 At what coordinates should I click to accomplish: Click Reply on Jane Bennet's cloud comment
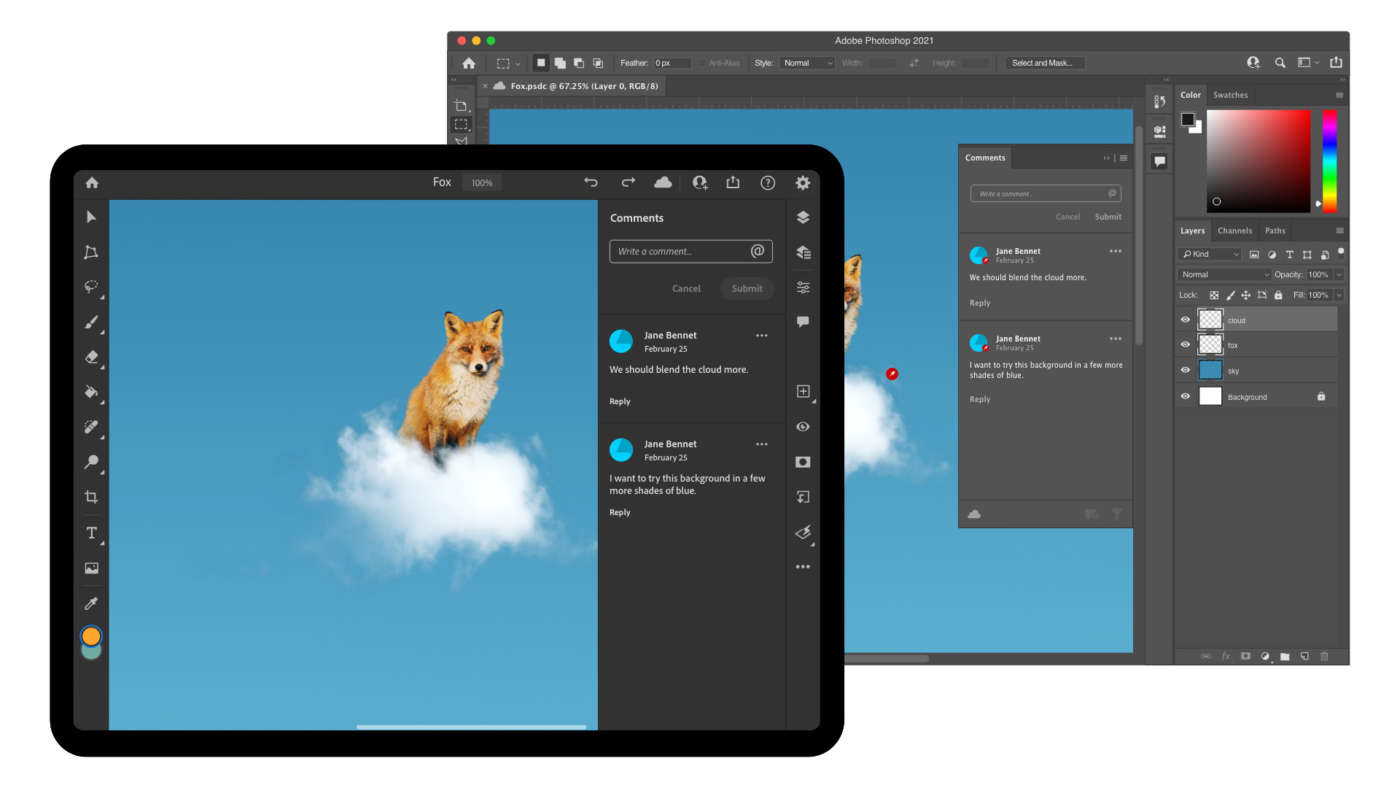point(619,400)
